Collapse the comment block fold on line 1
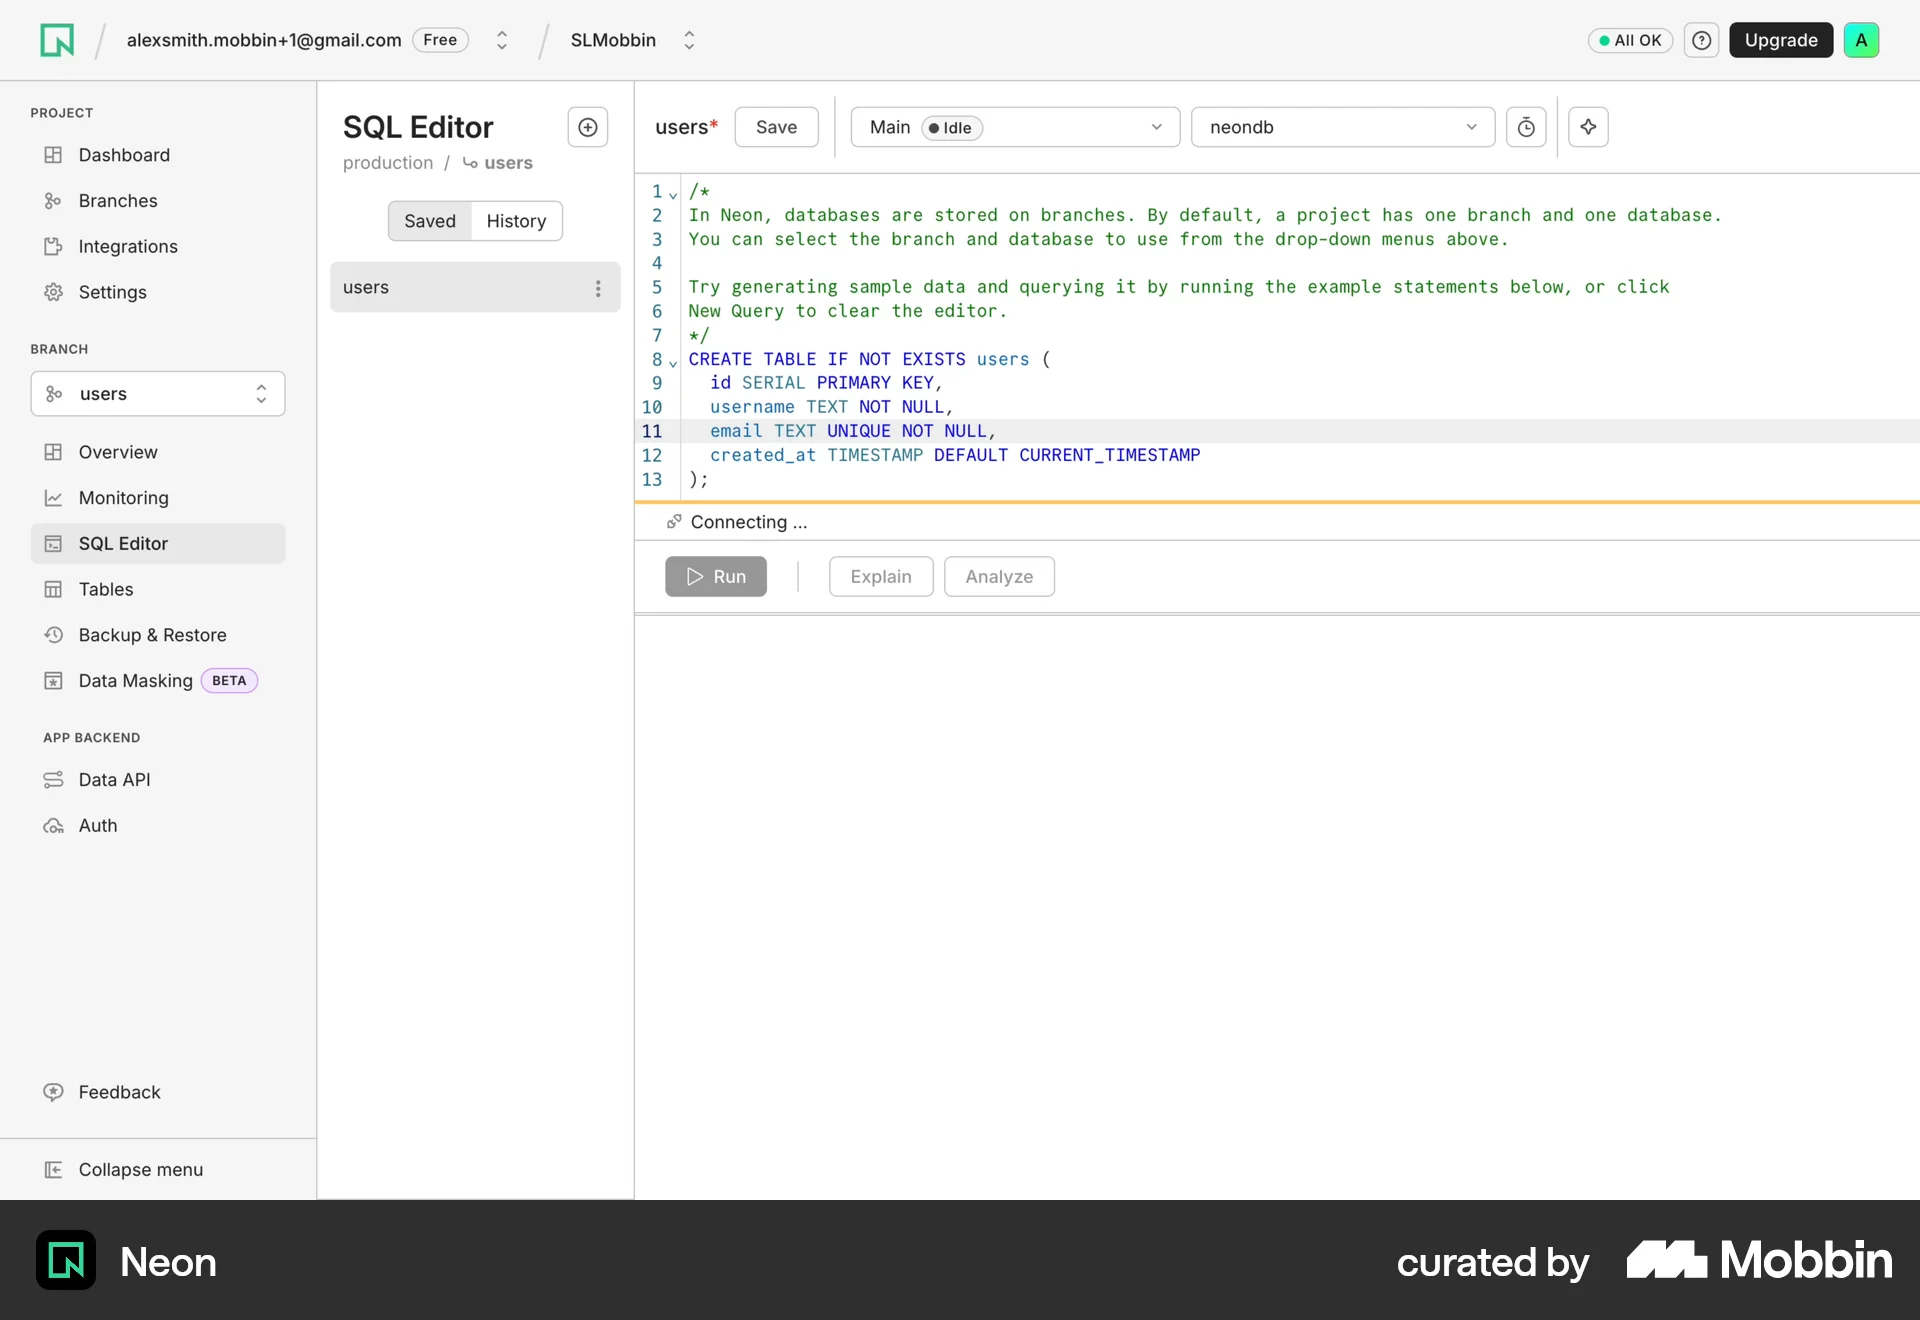Image resolution: width=1920 pixels, height=1320 pixels. click(673, 194)
